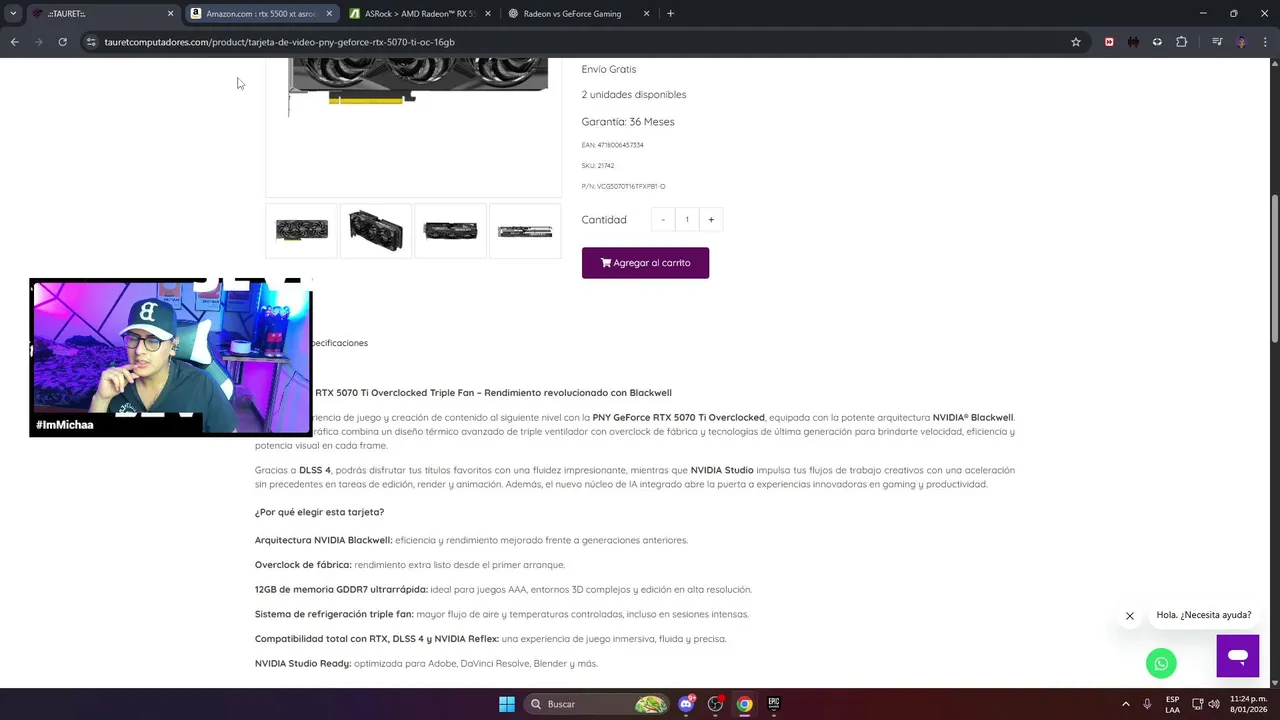Click the EAN 4718006457334 text
Screen dimensions: 1280x720
613,145
